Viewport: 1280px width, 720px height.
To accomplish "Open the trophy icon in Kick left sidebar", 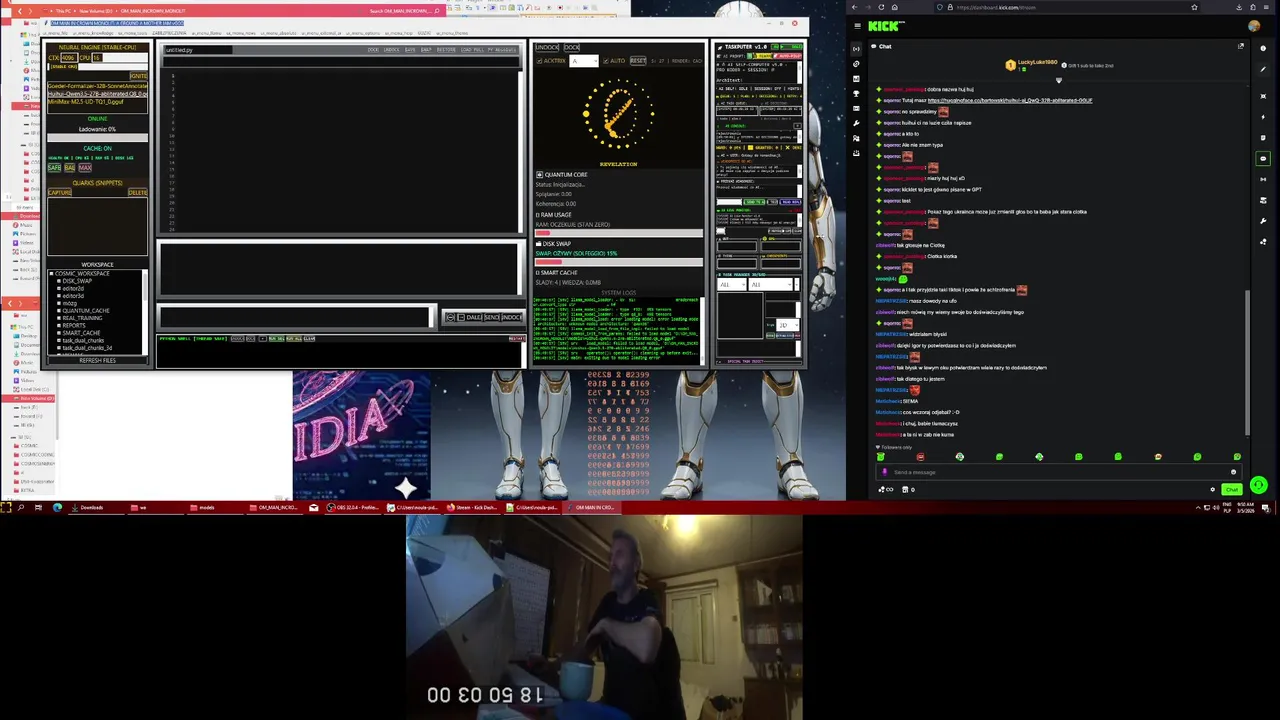I will (x=856, y=93).
